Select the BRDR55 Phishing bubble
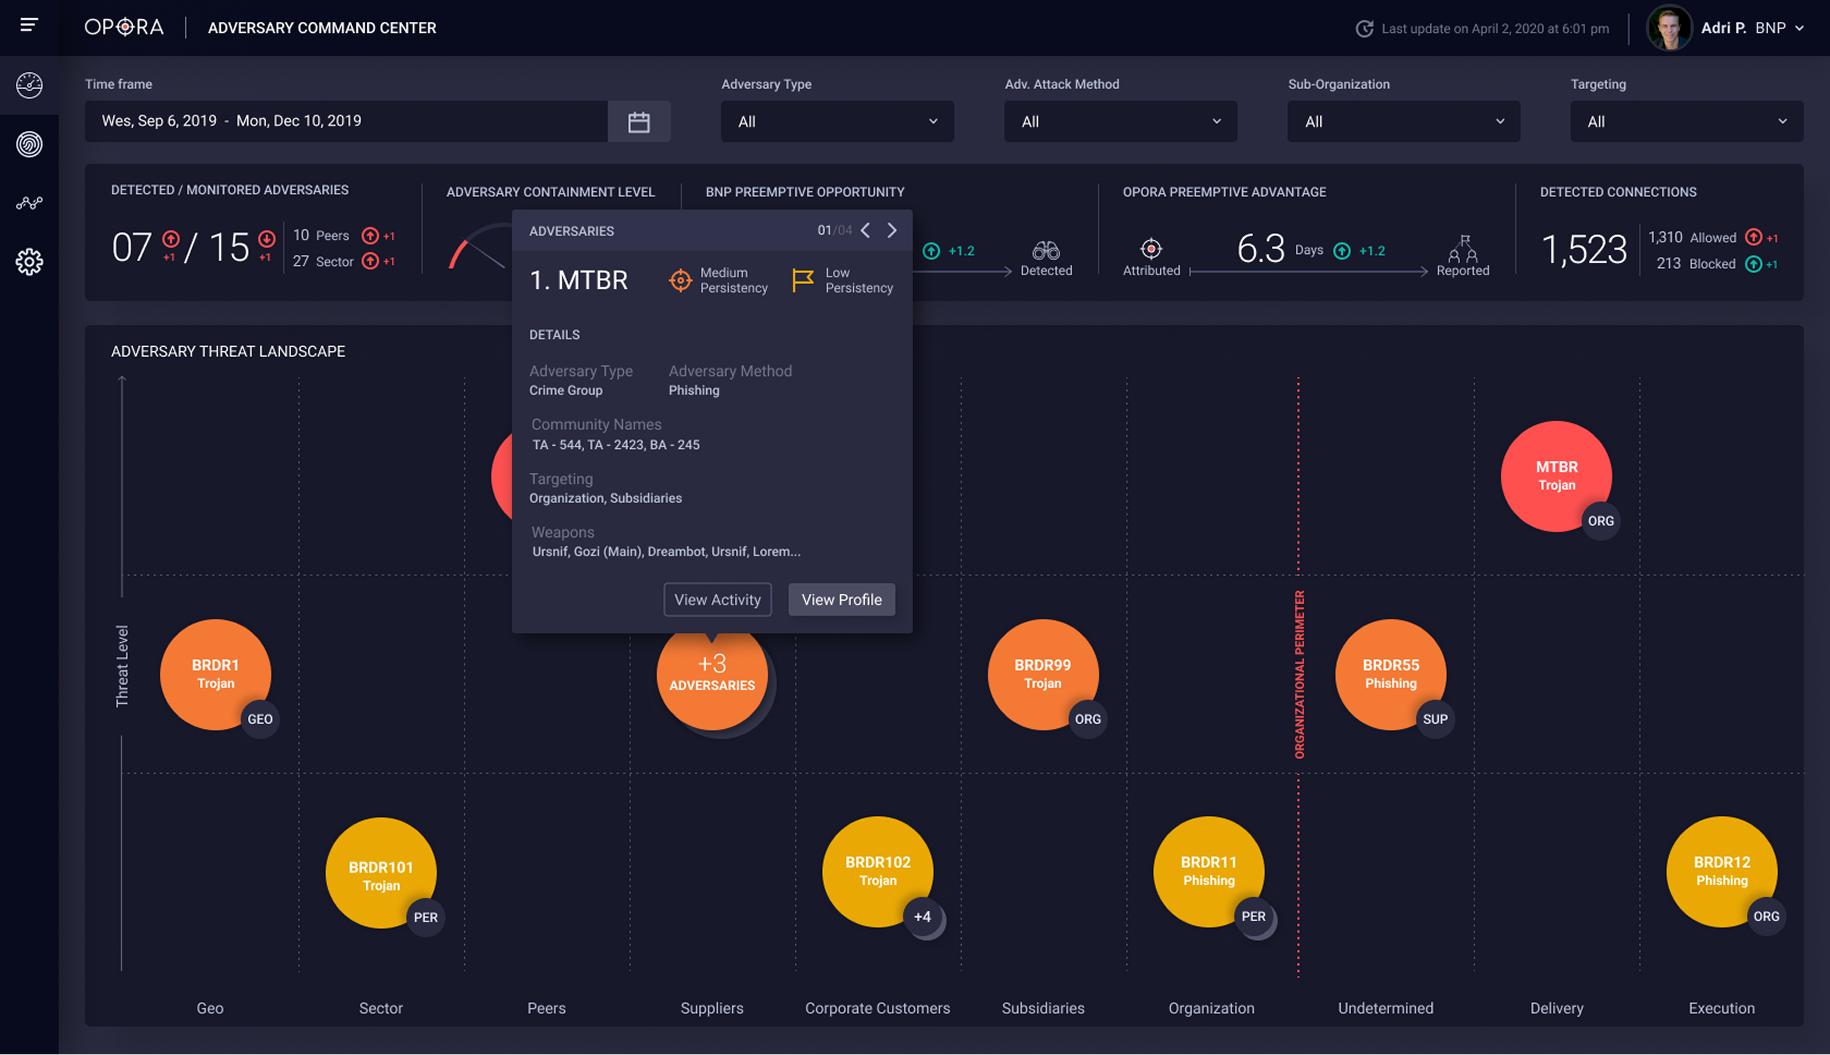Screen dimensions: 1830x1055 tap(1390, 674)
